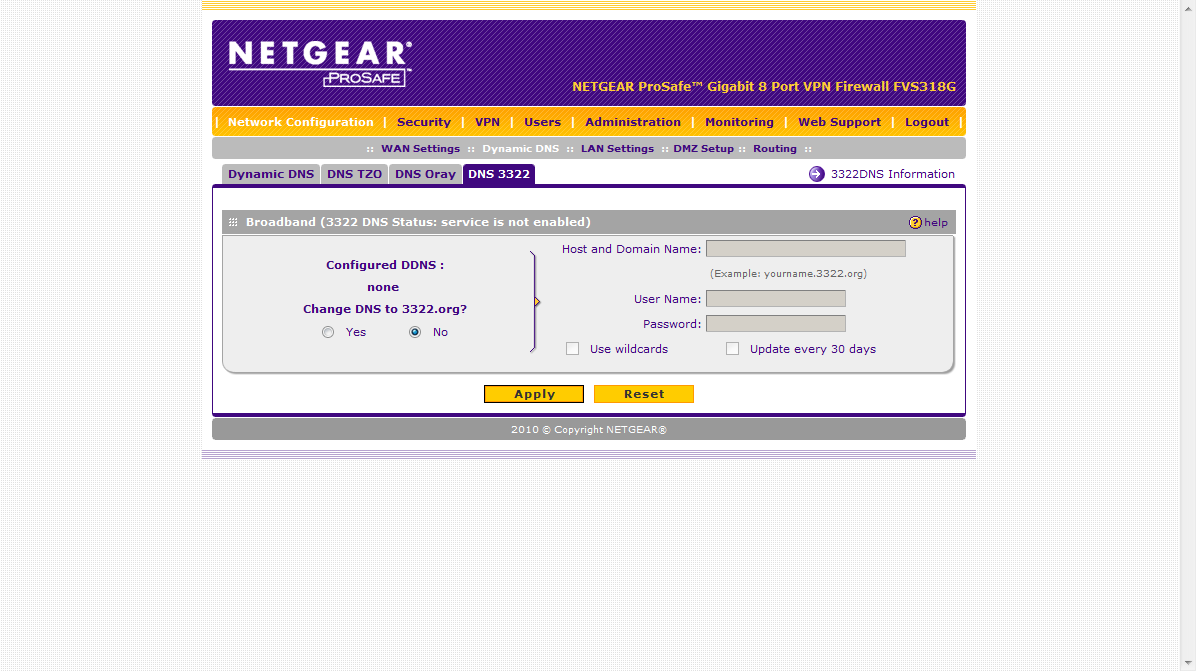Image resolution: width=1196 pixels, height=671 pixels.
Task: Check the Update every 30 days box
Action: coord(733,349)
